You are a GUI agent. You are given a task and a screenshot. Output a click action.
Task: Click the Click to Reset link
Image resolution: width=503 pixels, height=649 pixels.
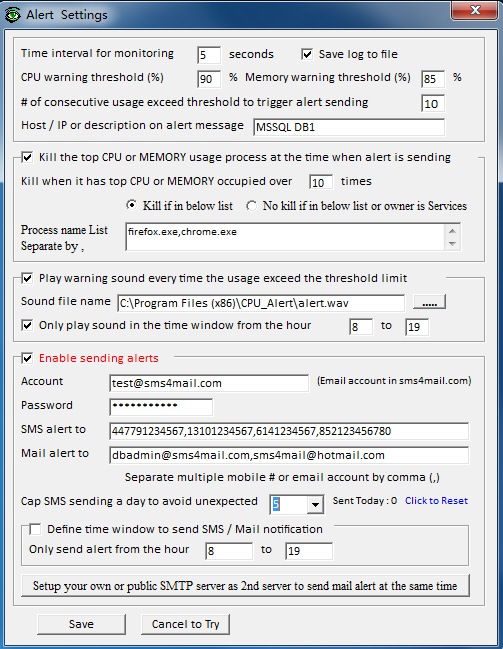pos(436,501)
